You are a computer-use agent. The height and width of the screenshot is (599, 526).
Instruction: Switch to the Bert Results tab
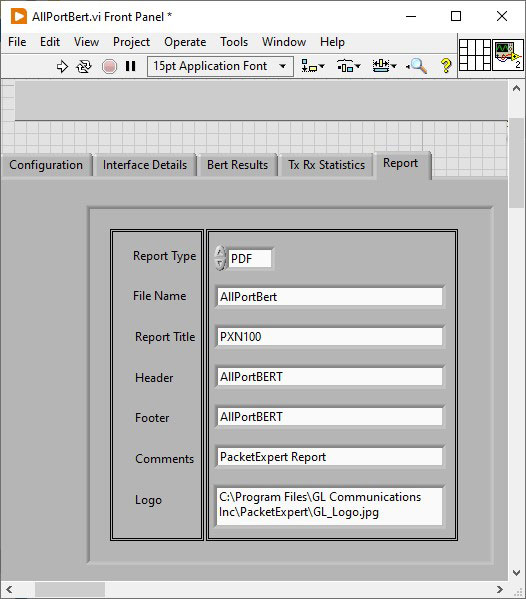coord(238,165)
